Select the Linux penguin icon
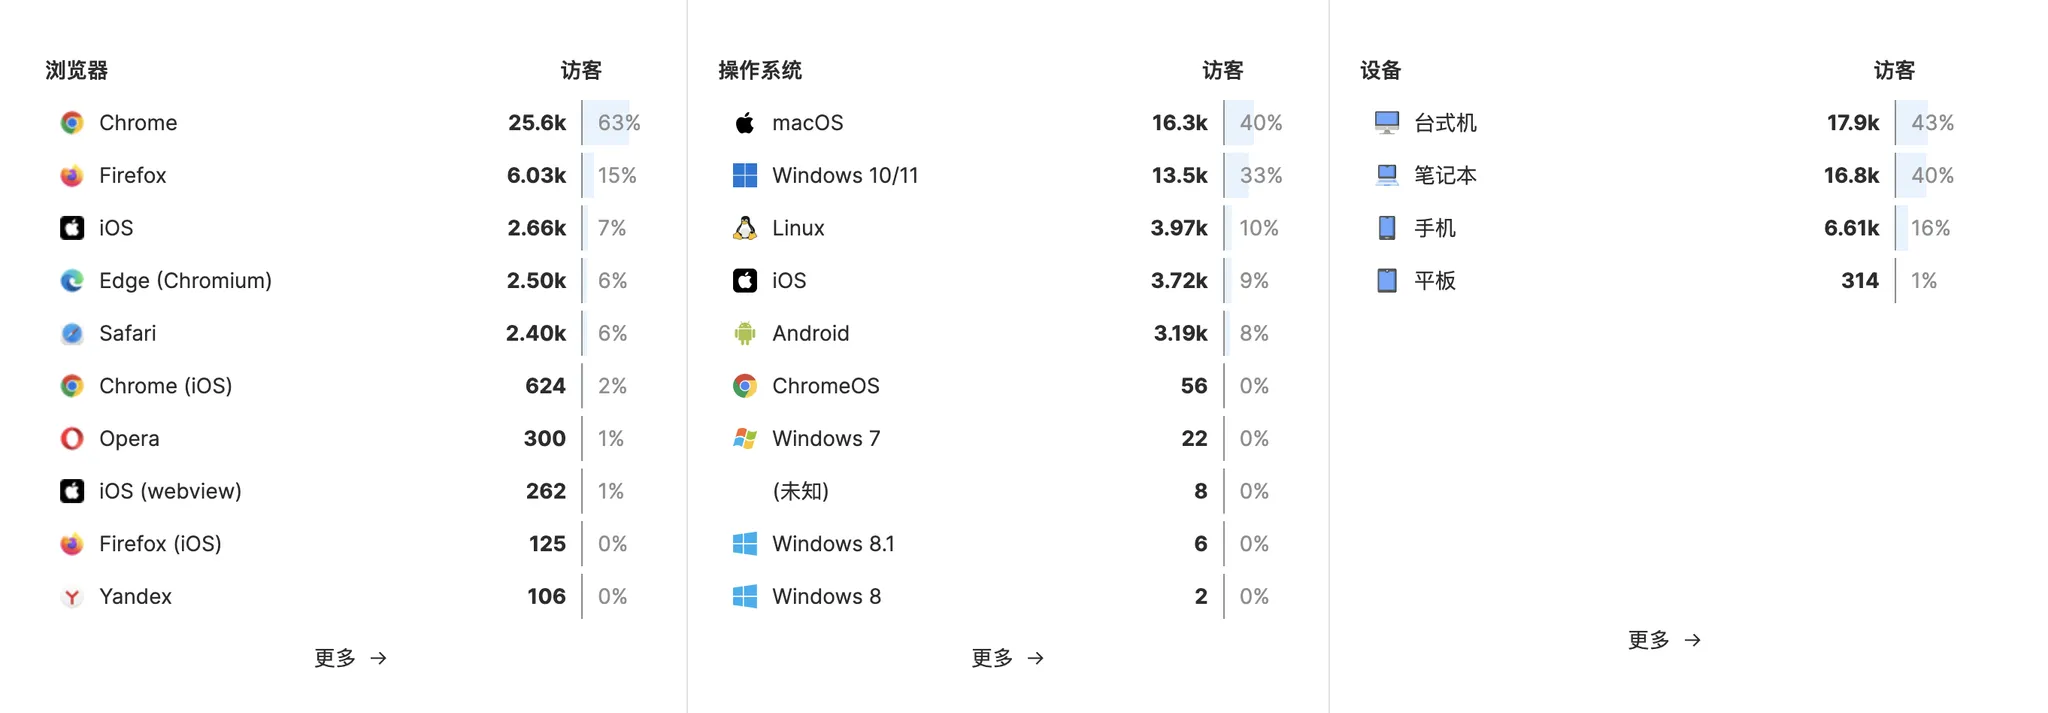Screen dimensions: 2048x713 click(744, 227)
